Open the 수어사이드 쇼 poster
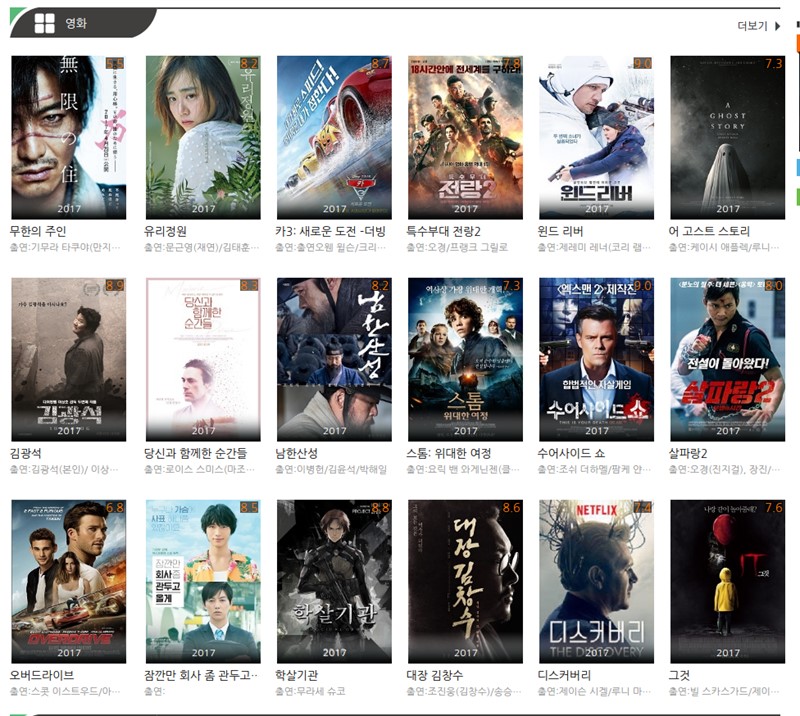 [x=596, y=359]
